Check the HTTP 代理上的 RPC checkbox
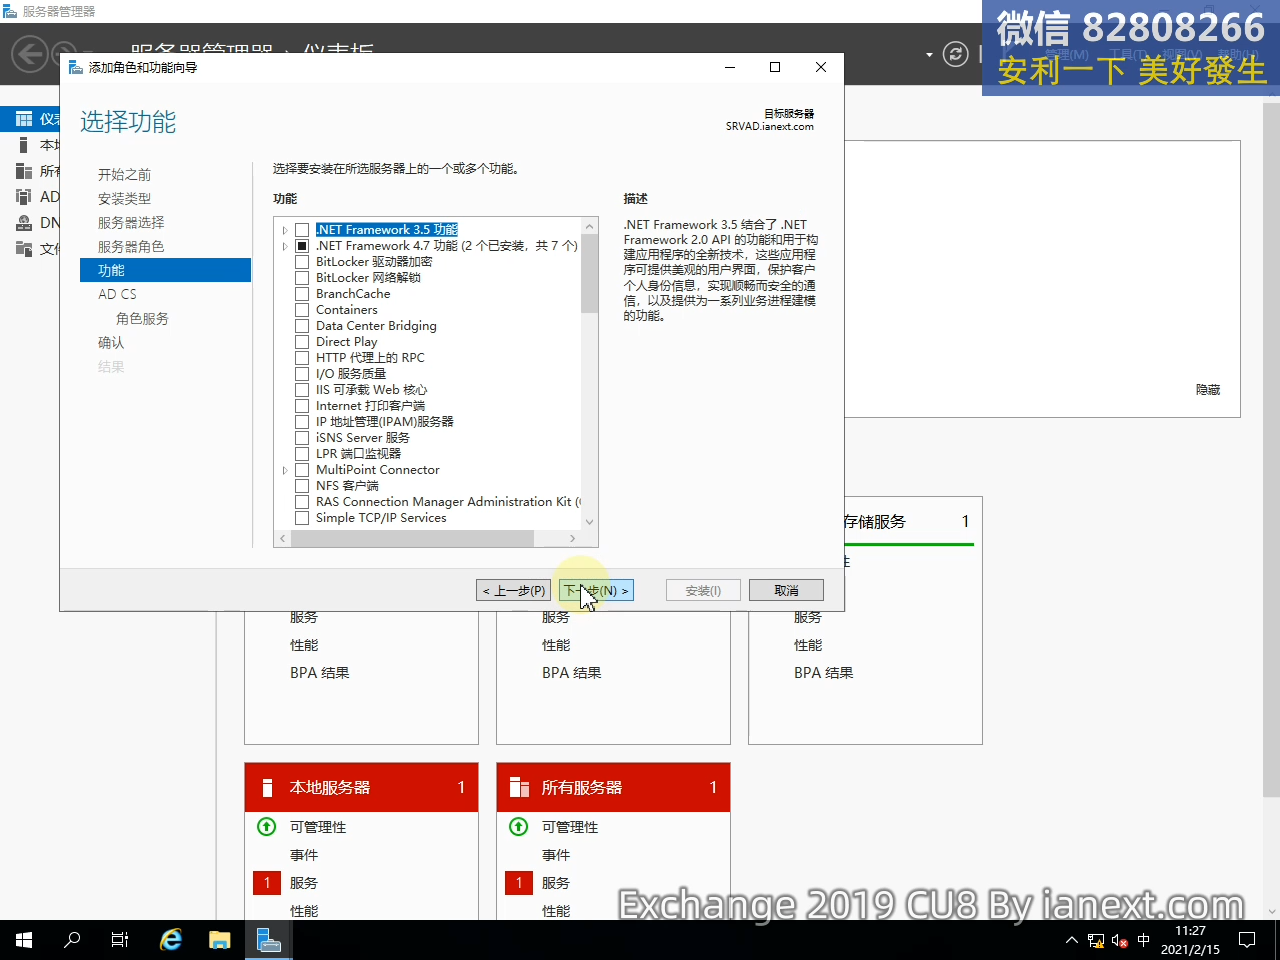Screen dimensions: 1280x960 tap(302, 358)
